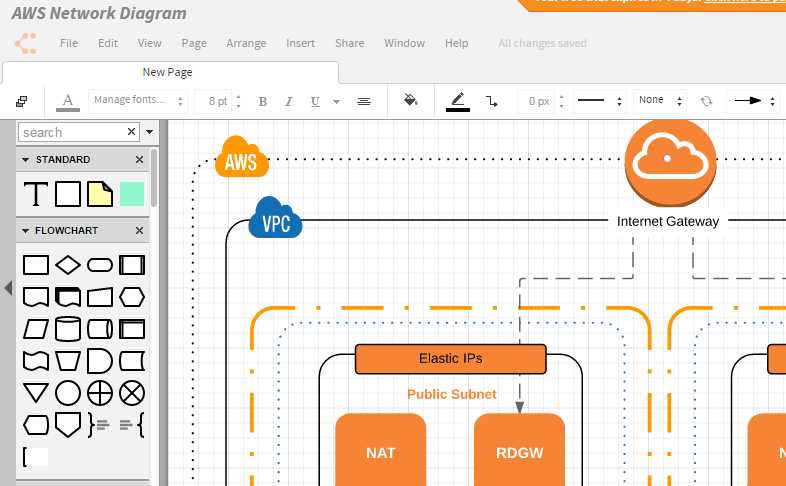Screen dimensions: 786x486
Task: Select the Text shape tool
Action: pyautogui.click(x=36, y=194)
